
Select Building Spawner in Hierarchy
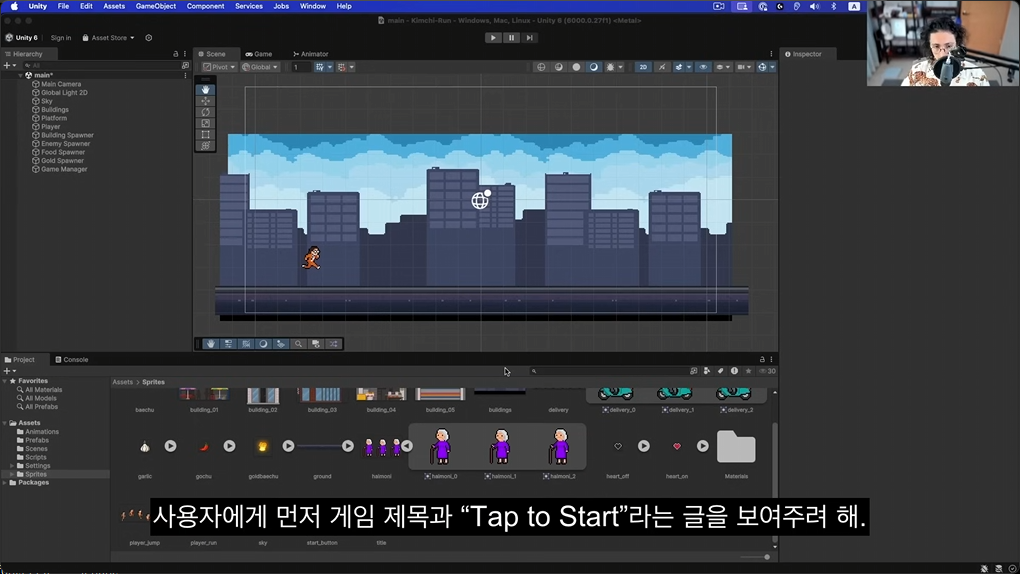pos(67,135)
